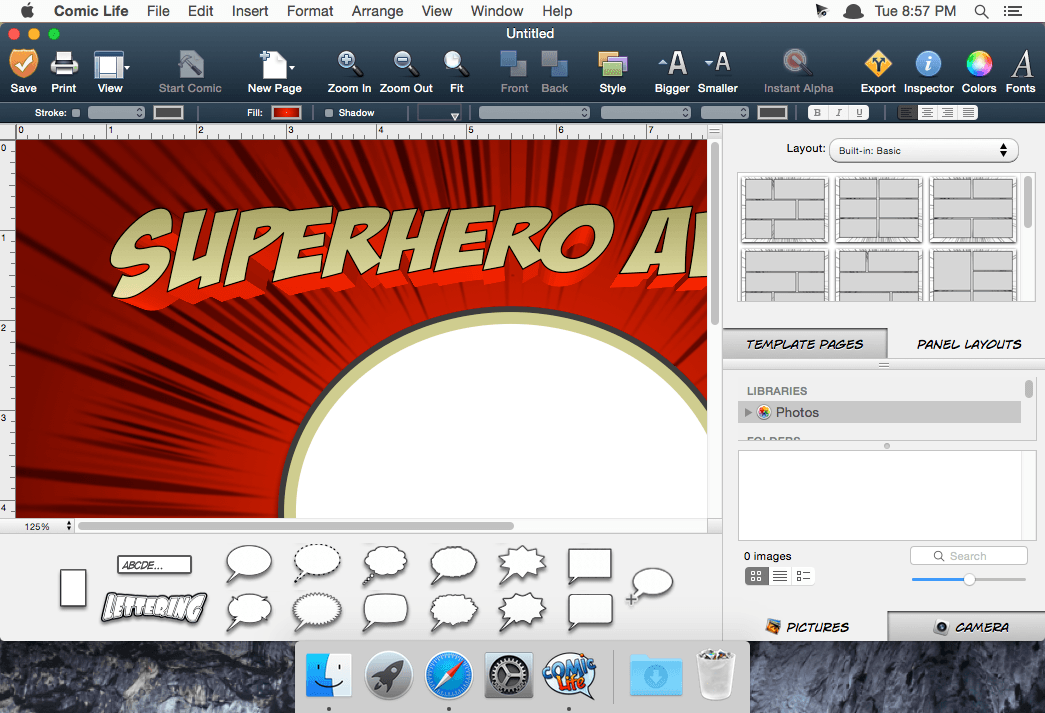Image resolution: width=1045 pixels, height=713 pixels.
Task: Open the Layout Built-in: Basic dropdown
Action: 923,151
